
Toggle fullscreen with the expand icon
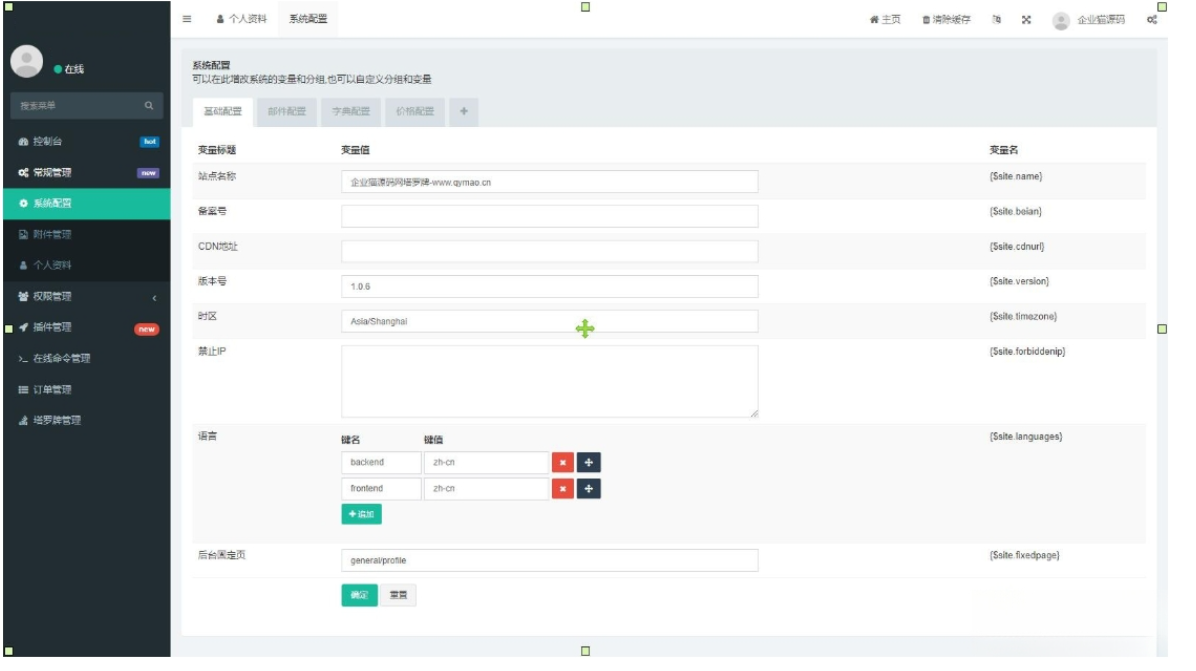pyautogui.click(x=1026, y=20)
